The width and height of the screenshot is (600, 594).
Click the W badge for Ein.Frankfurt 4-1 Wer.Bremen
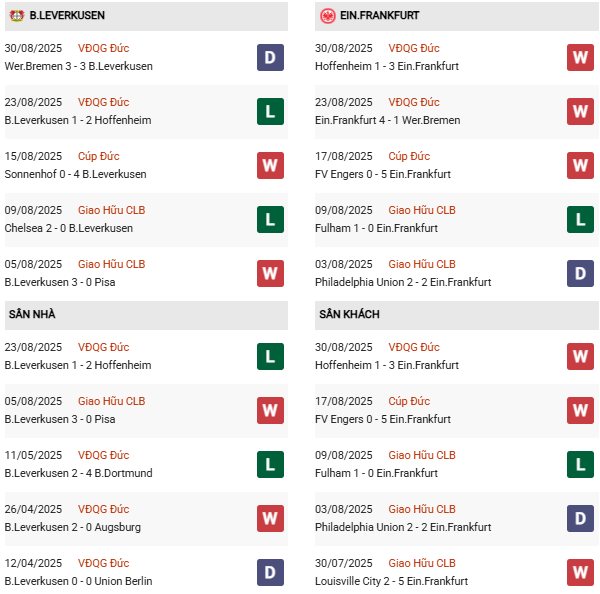(580, 111)
